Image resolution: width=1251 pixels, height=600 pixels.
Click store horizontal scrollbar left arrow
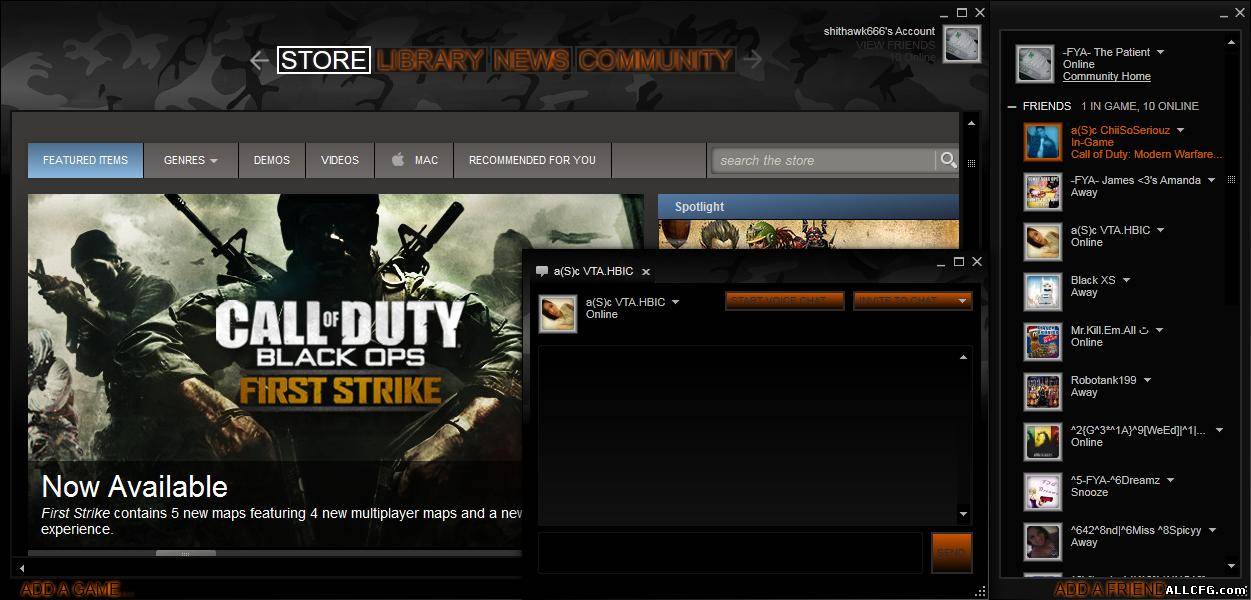click(21, 567)
